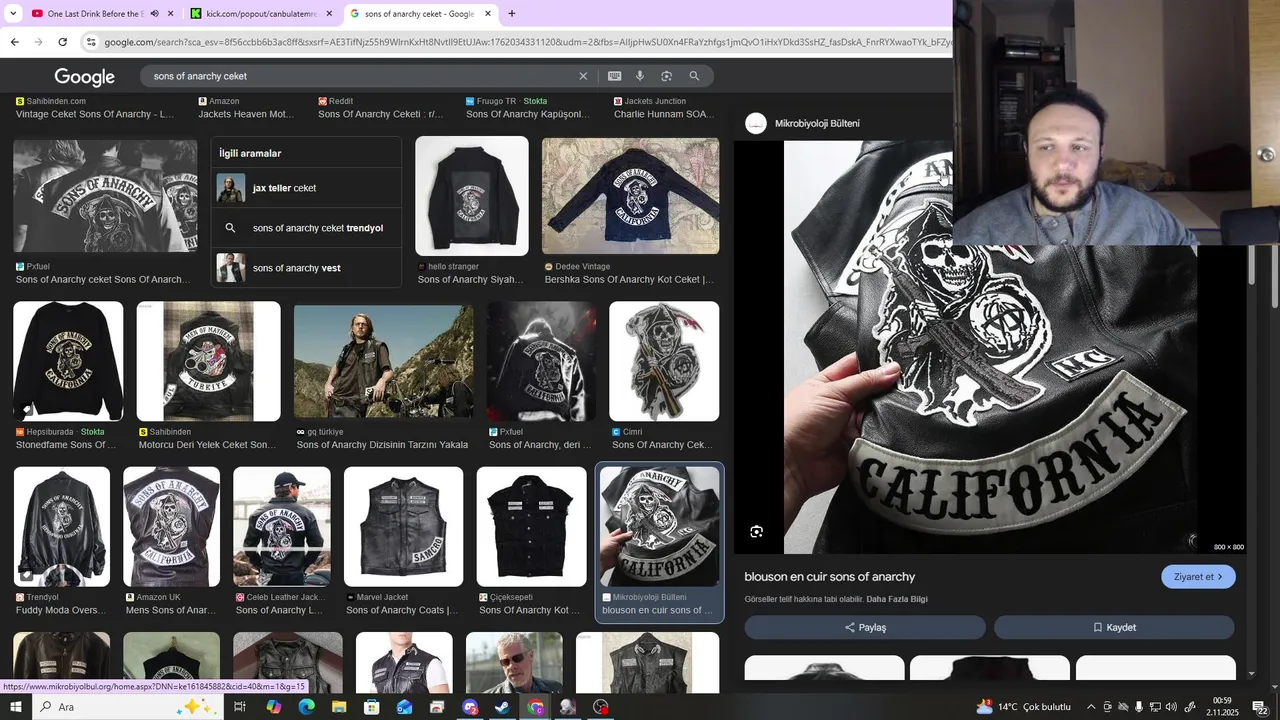The image size is (1280, 720).
Task: Open the Marvel Jacket SAMCRO vest thumbnail
Action: pyautogui.click(x=404, y=526)
